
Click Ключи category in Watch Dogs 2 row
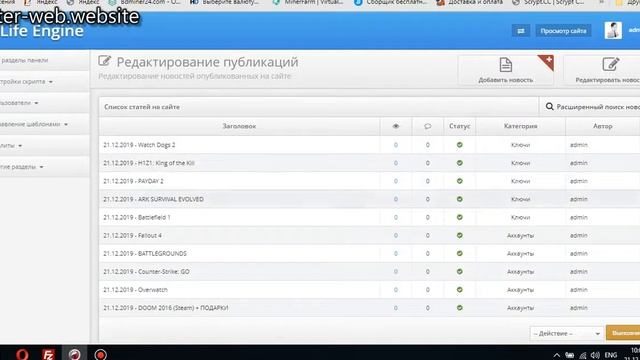[x=520, y=145]
